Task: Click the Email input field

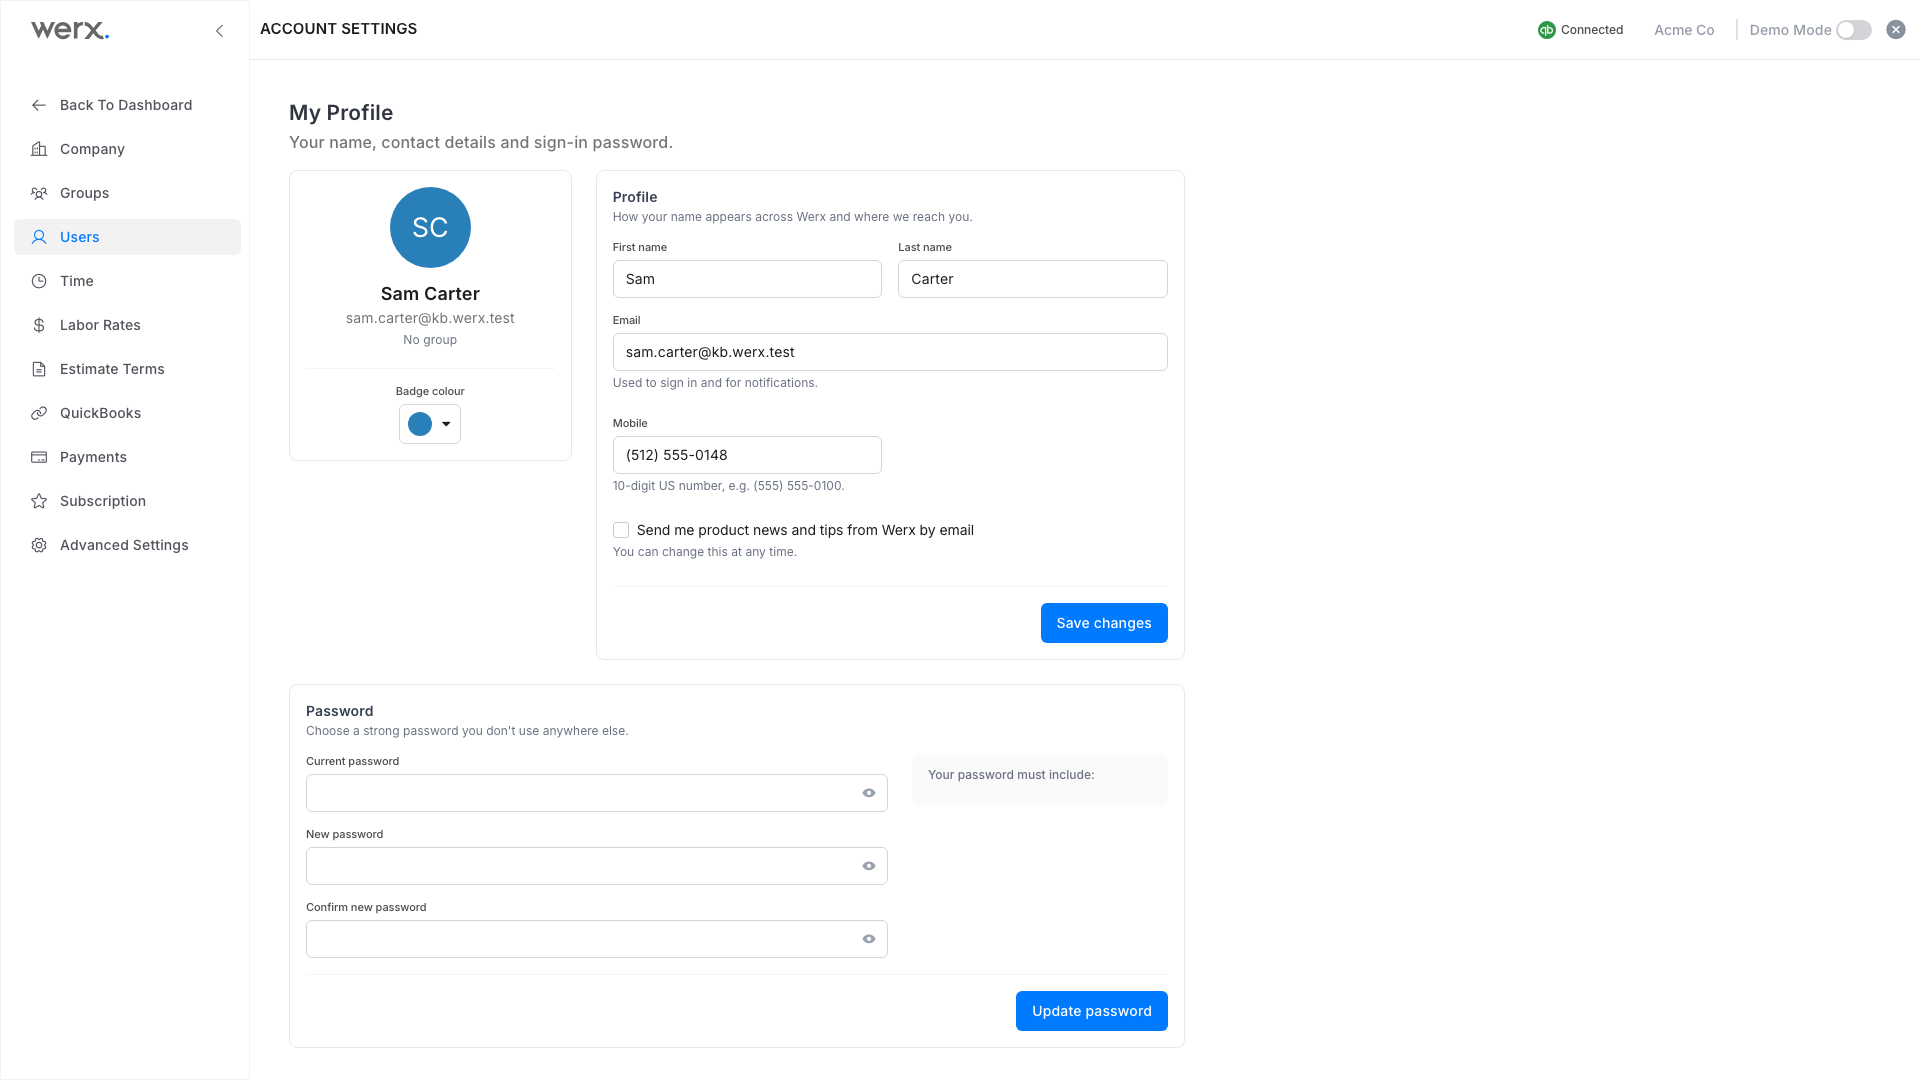Action: [x=890, y=352]
